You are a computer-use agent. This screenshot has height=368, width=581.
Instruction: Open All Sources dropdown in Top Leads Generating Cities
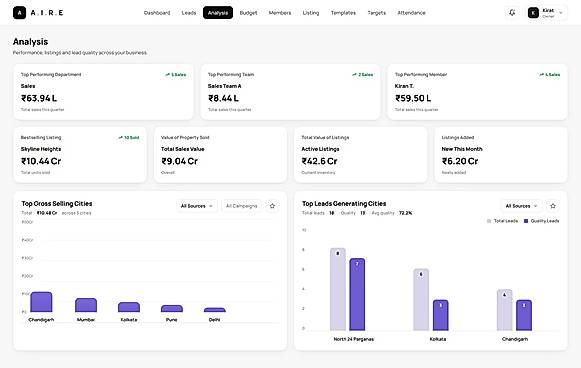[521, 206]
